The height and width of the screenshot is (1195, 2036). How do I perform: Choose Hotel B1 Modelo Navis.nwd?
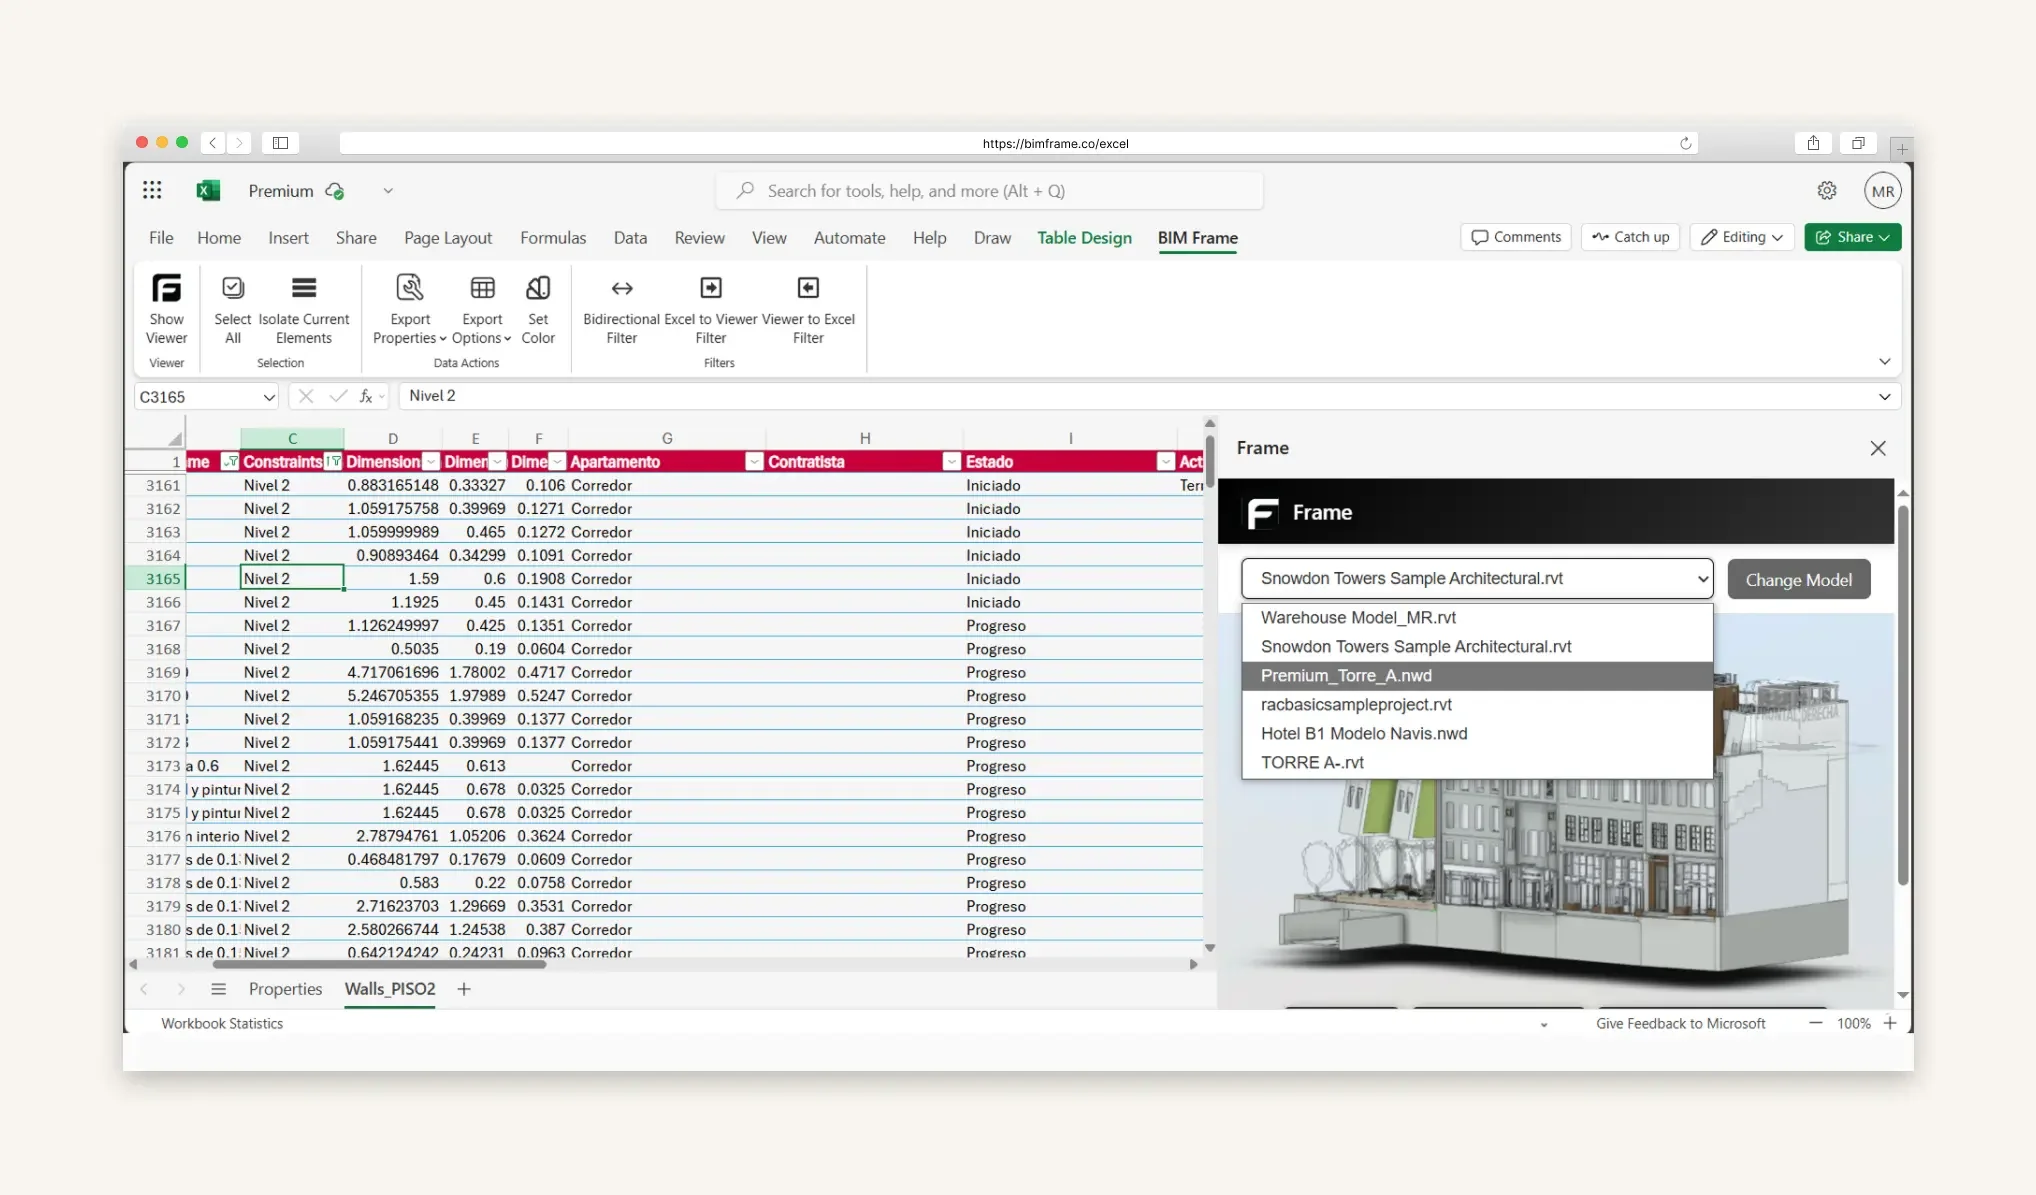1477,734
